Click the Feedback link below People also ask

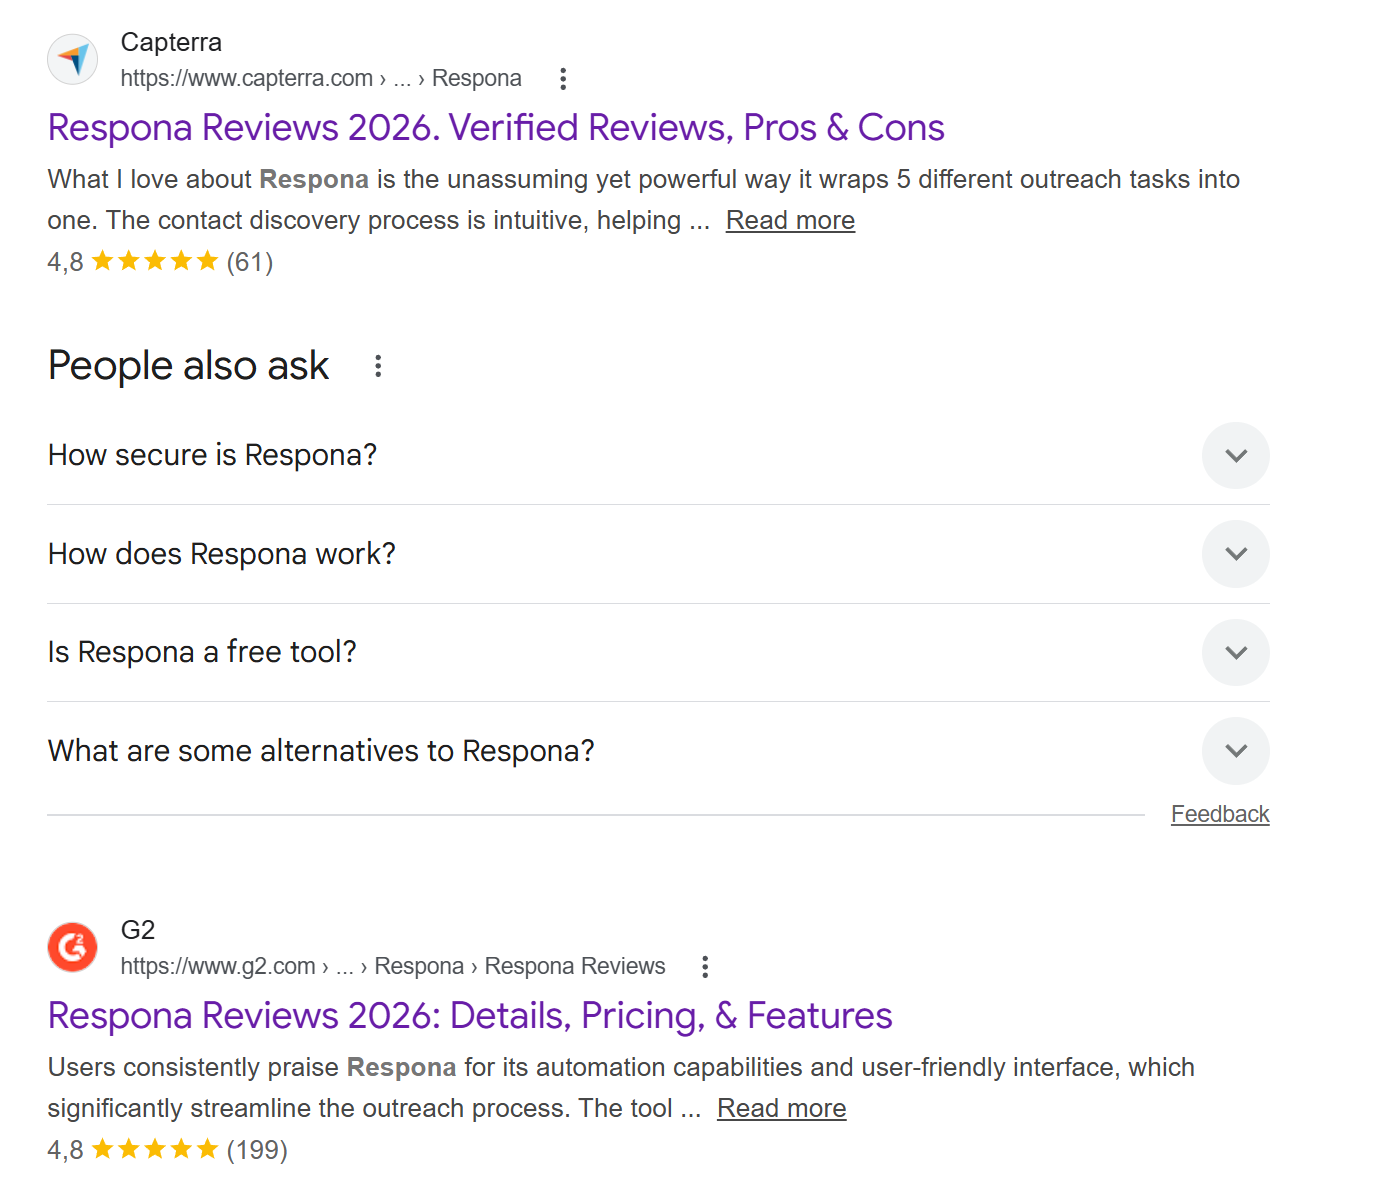click(x=1219, y=813)
